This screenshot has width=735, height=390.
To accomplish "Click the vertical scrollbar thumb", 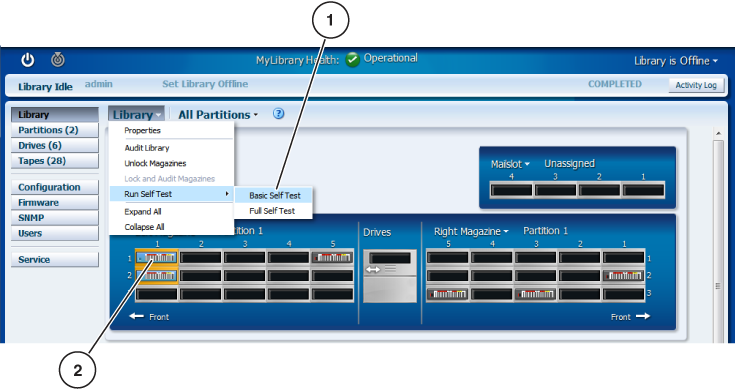I will tap(718, 241).
